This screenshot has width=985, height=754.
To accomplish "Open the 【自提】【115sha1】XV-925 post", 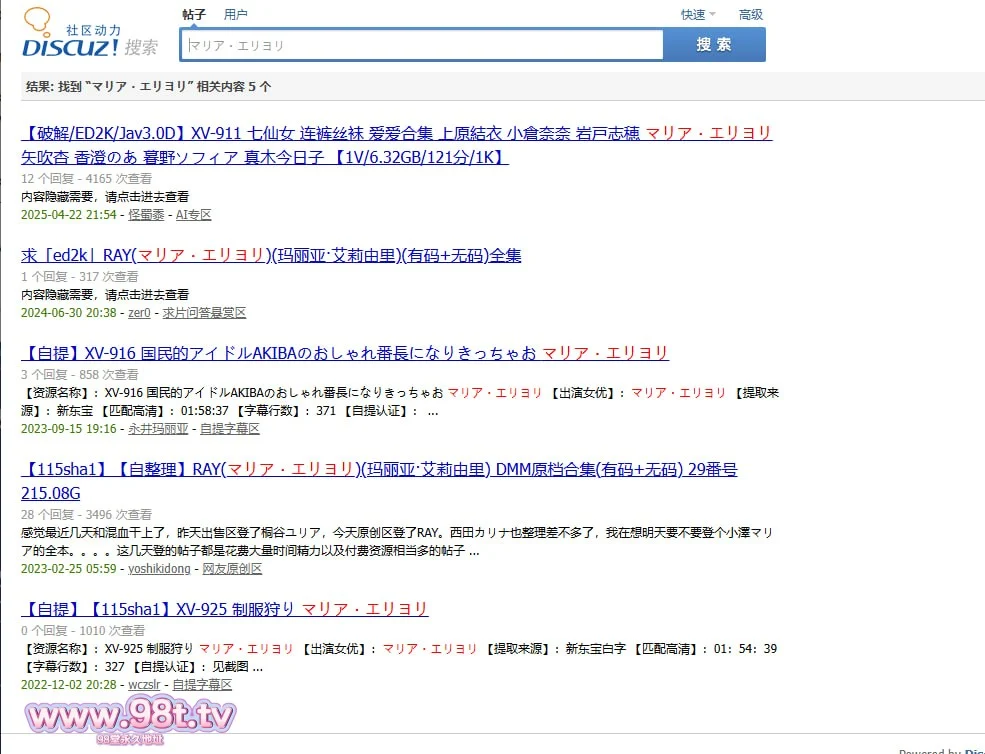I will pos(225,609).
